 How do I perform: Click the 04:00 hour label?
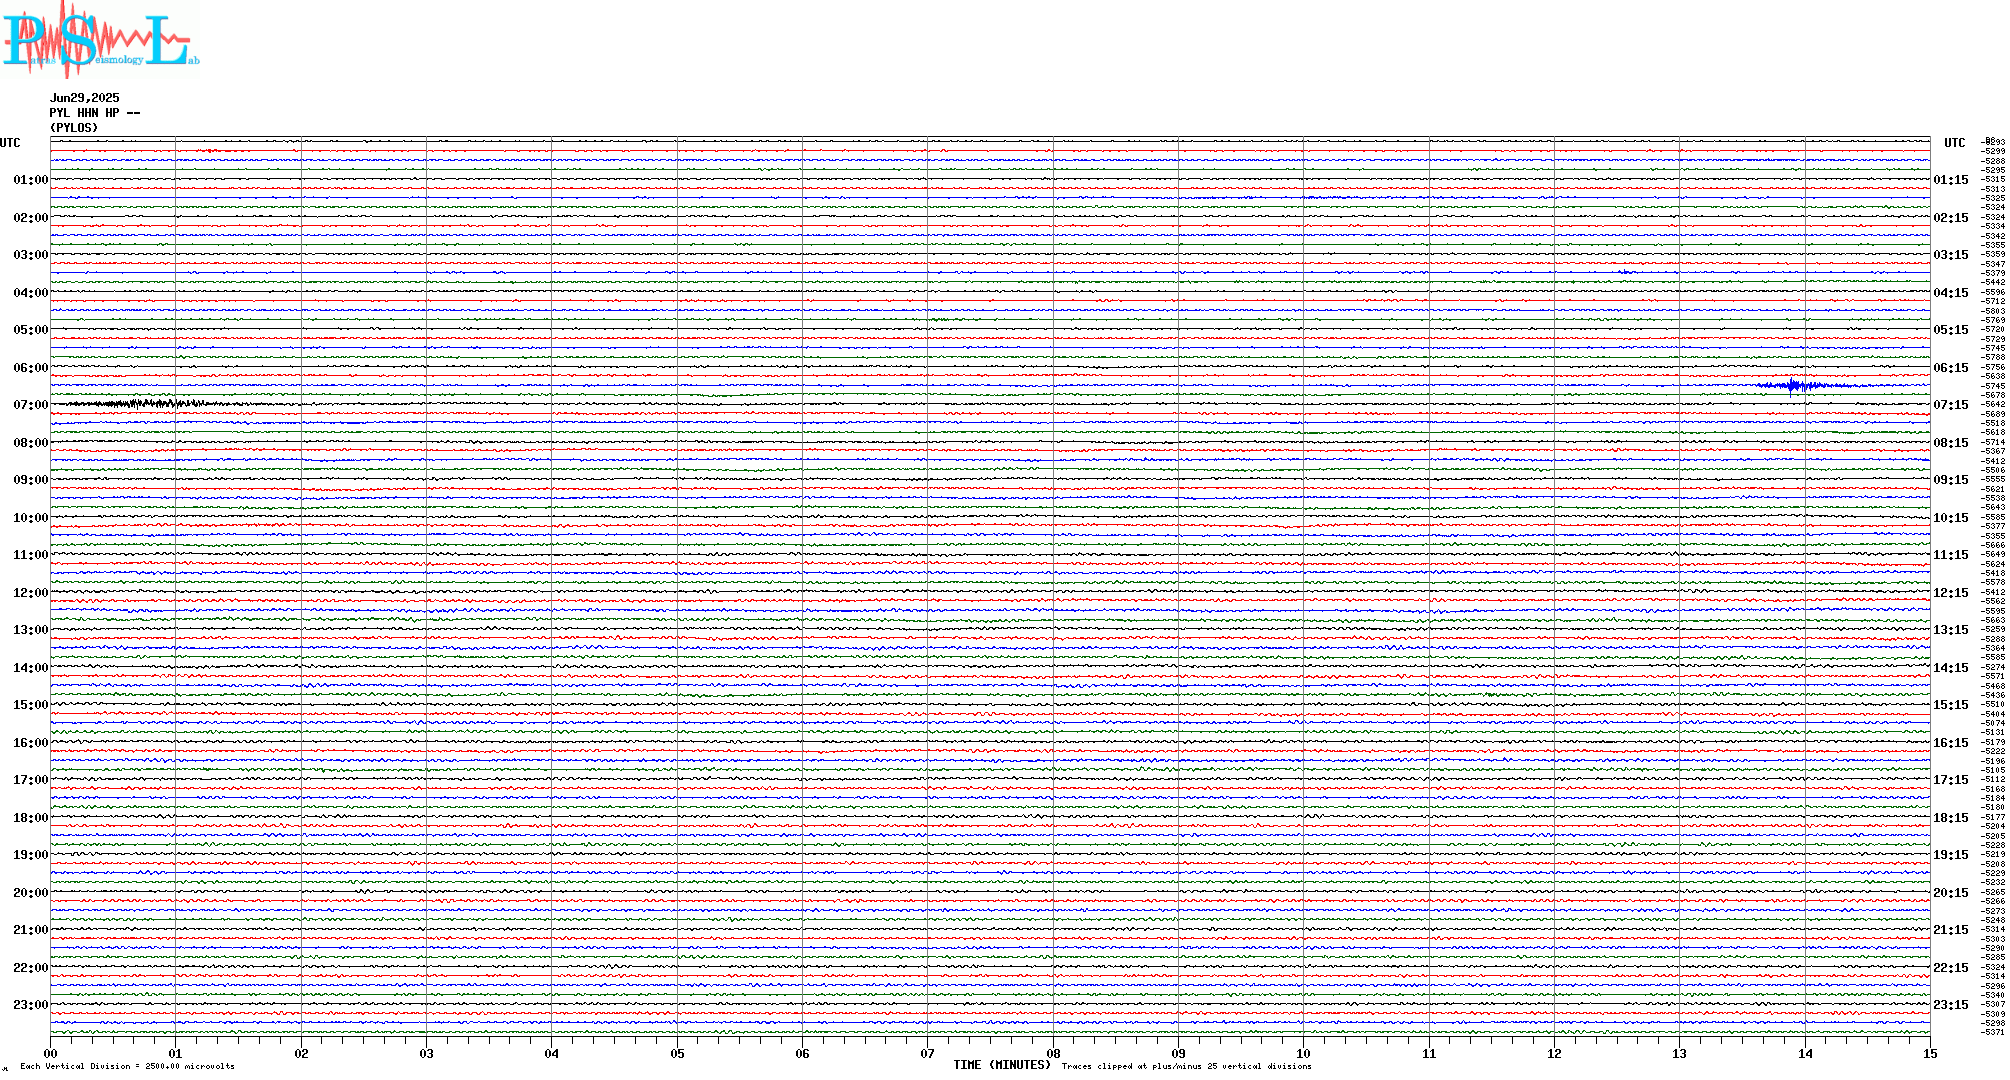[30, 293]
